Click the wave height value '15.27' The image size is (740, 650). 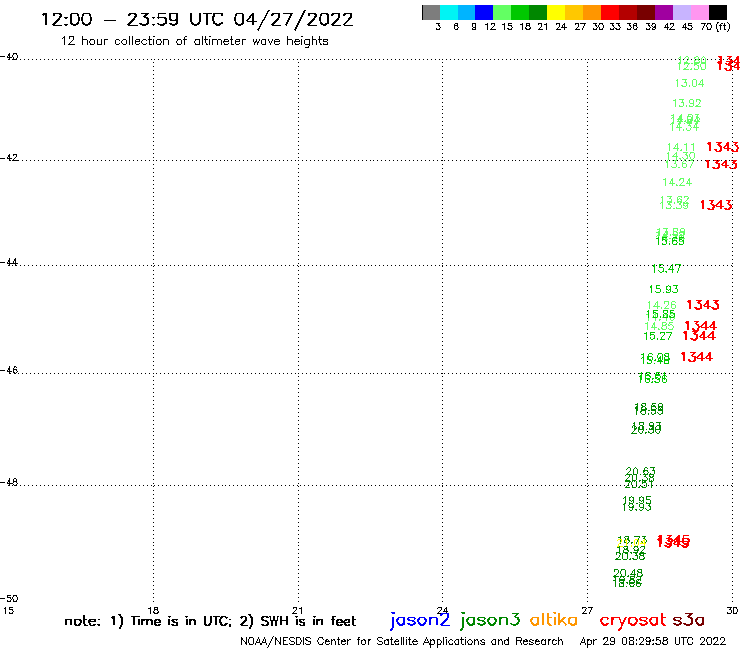coord(658,336)
